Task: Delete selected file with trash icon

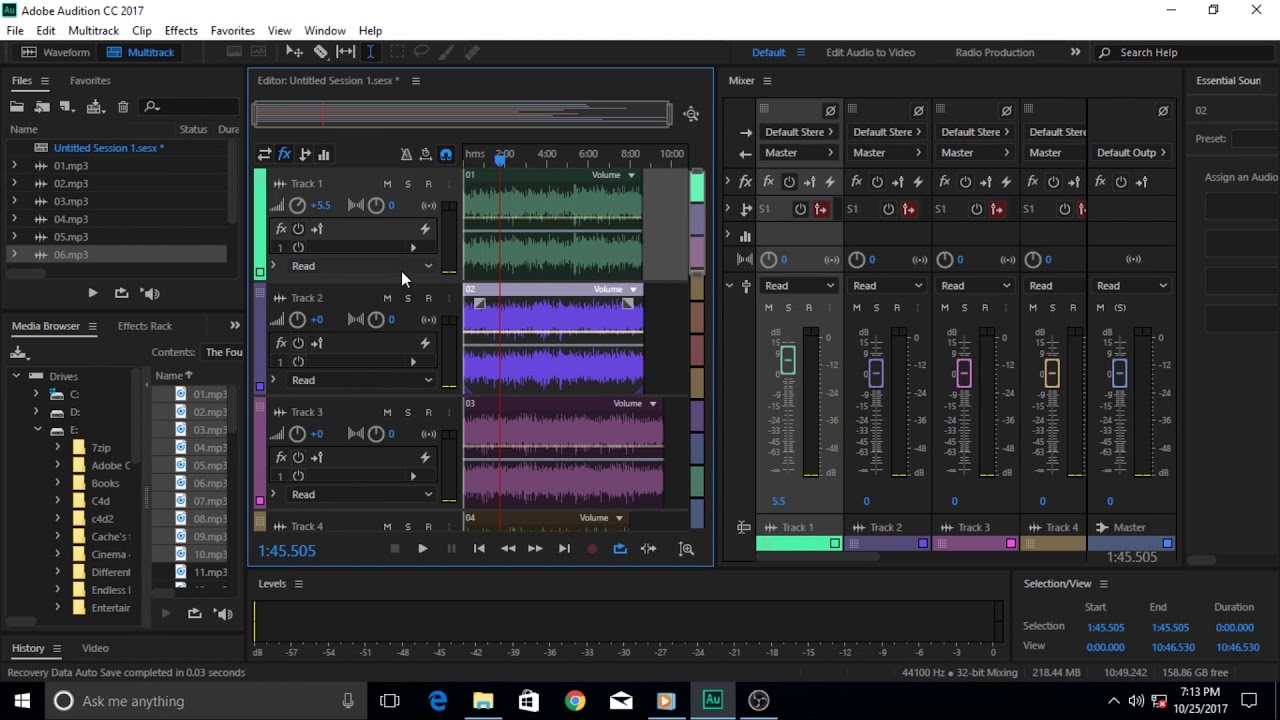Action: (123, 106)
